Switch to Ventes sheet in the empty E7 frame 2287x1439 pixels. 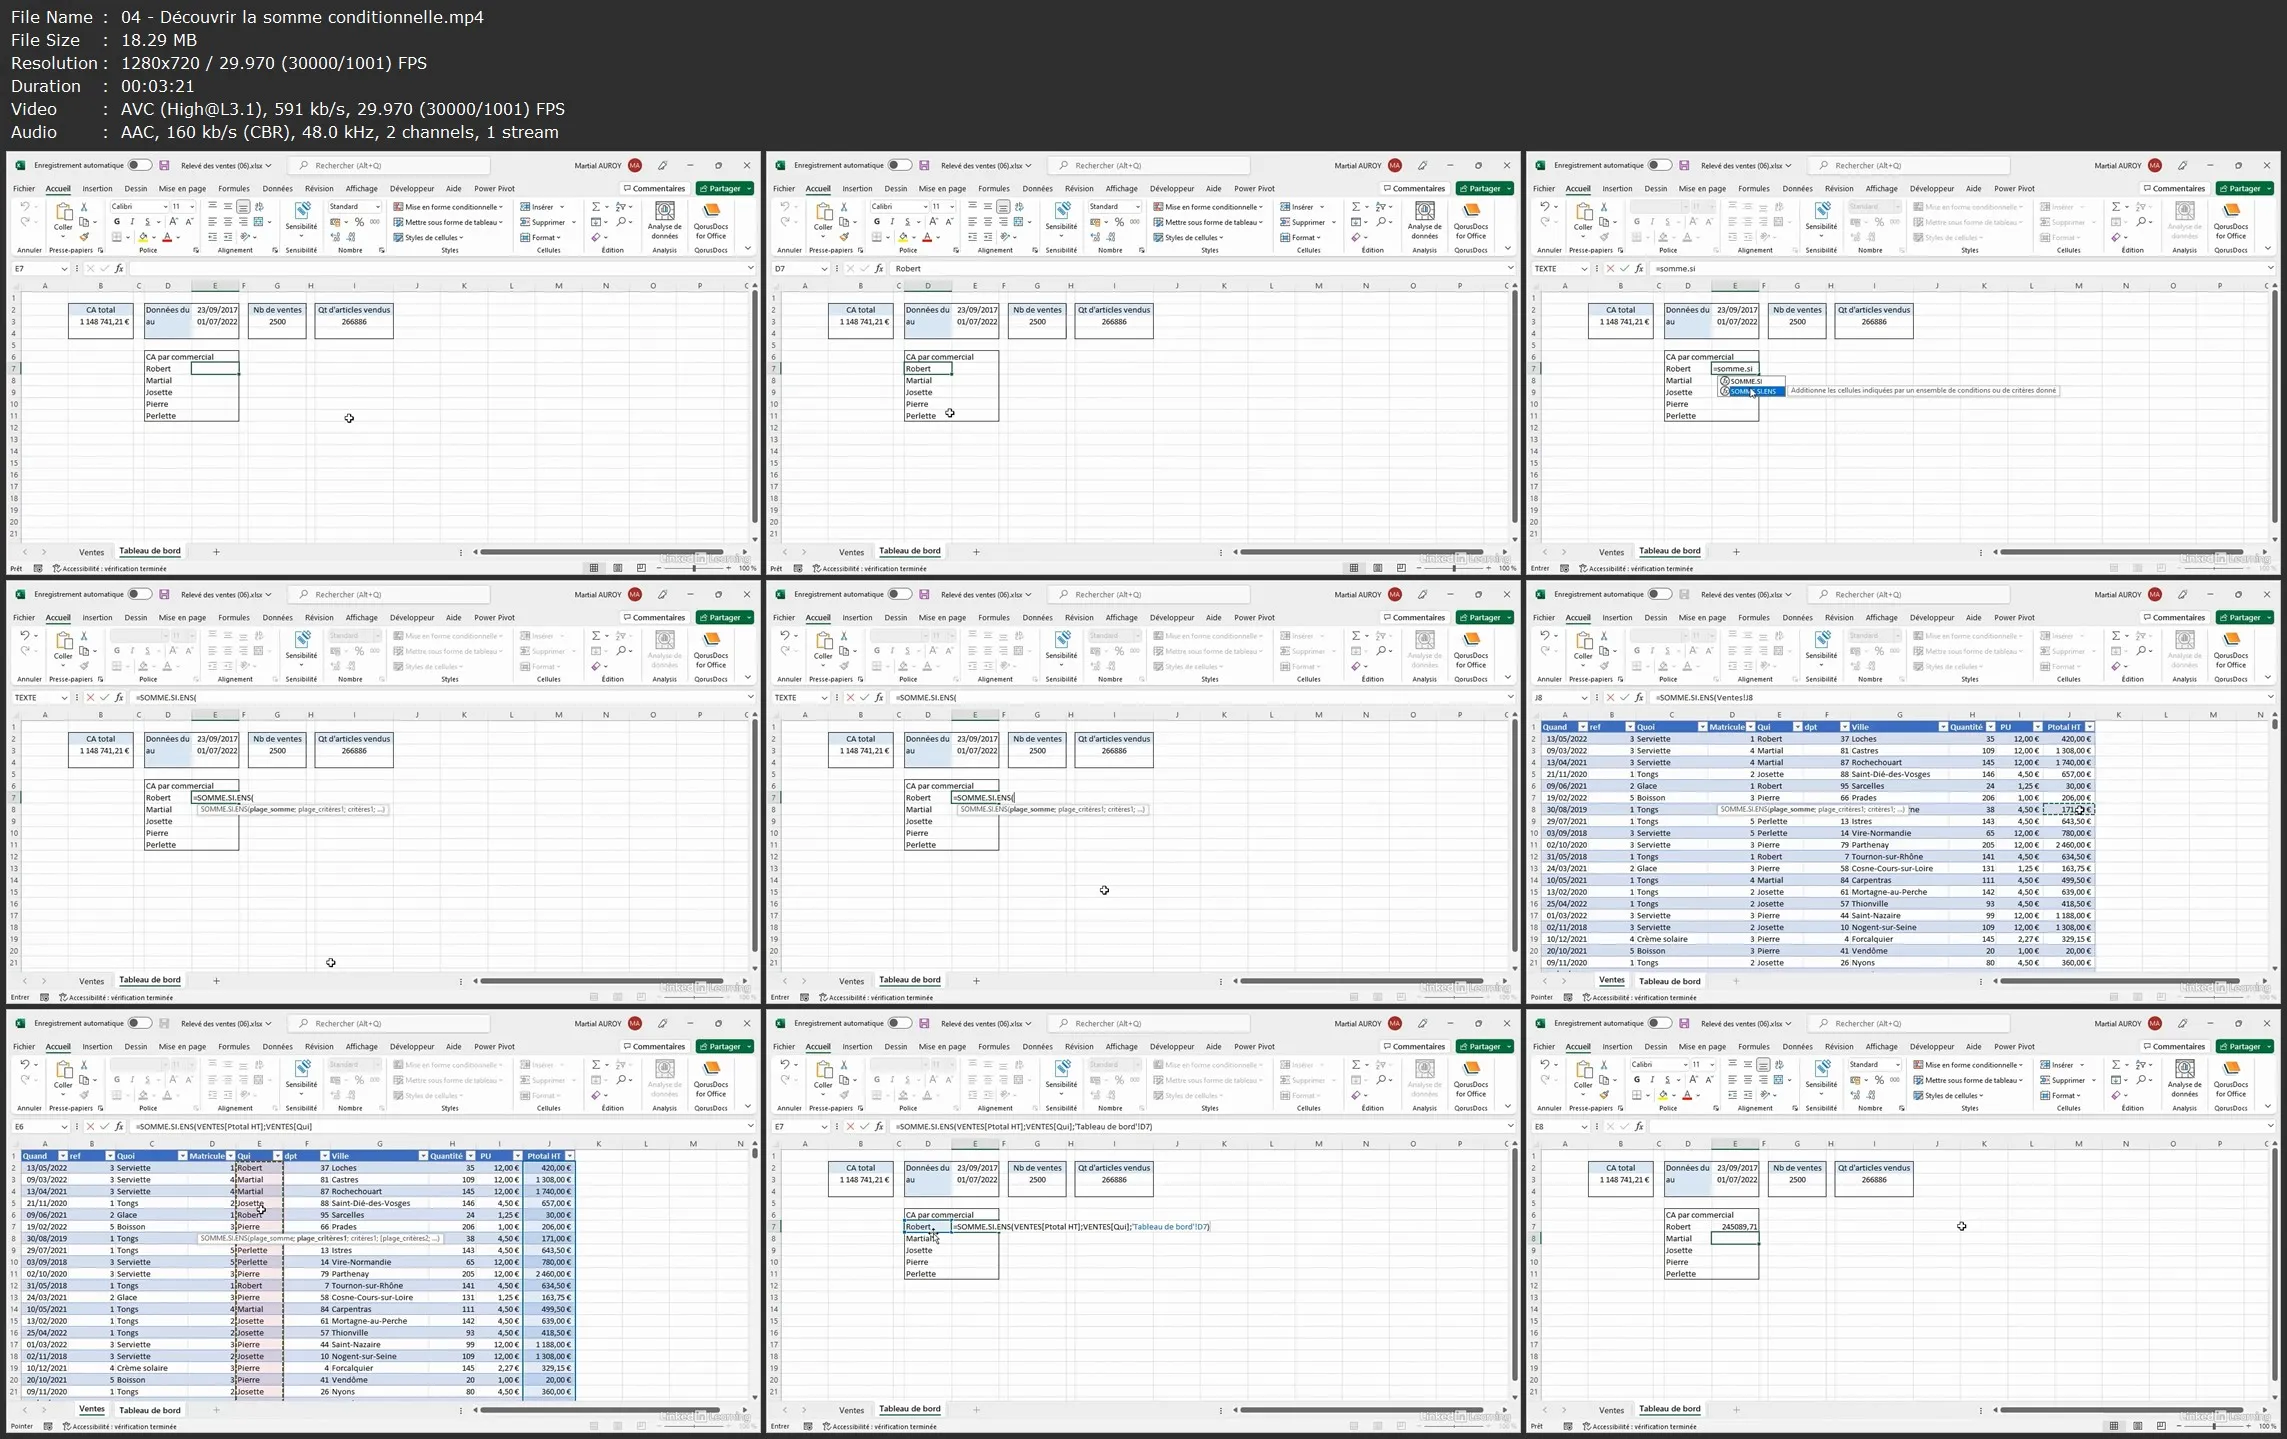(x=91, y=552)
